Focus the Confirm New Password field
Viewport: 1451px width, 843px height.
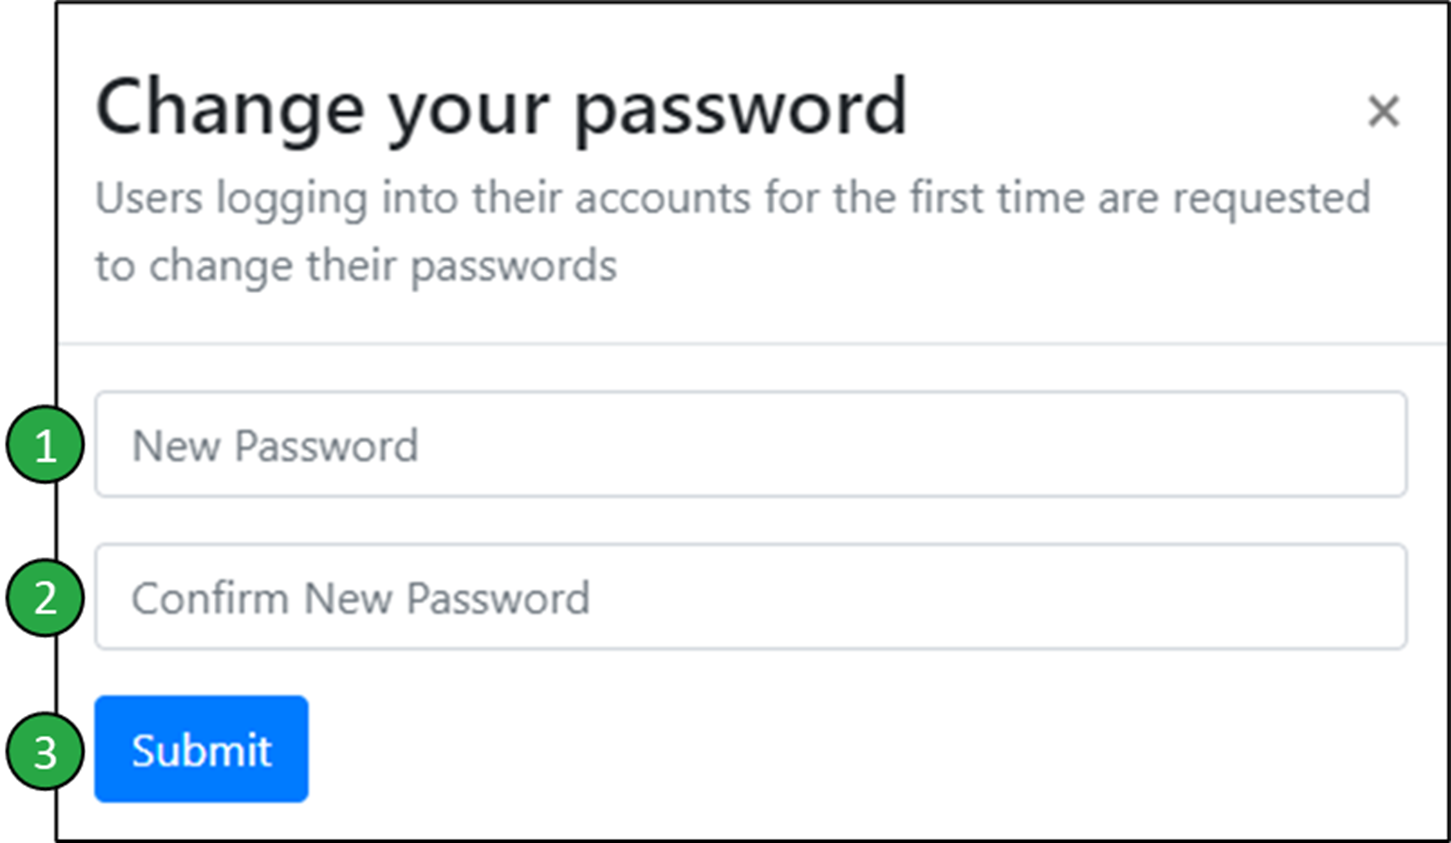pos(750,597)
